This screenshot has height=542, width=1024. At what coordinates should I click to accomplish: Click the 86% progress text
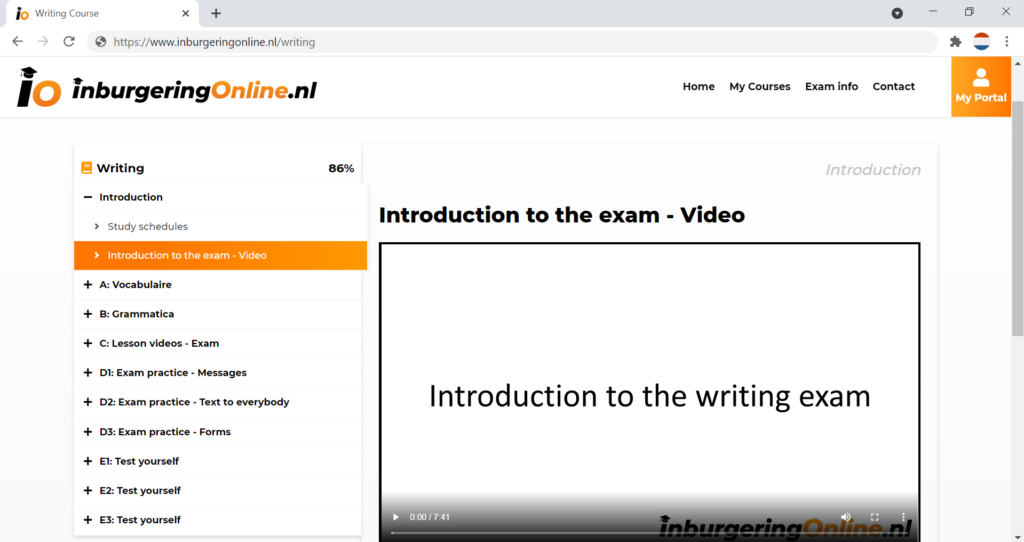341,168
